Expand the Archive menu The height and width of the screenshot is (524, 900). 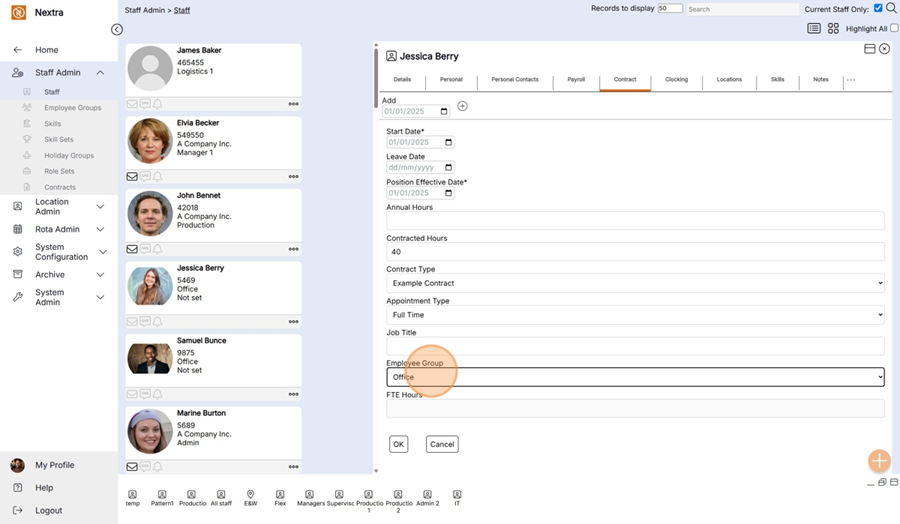[100, 274]
